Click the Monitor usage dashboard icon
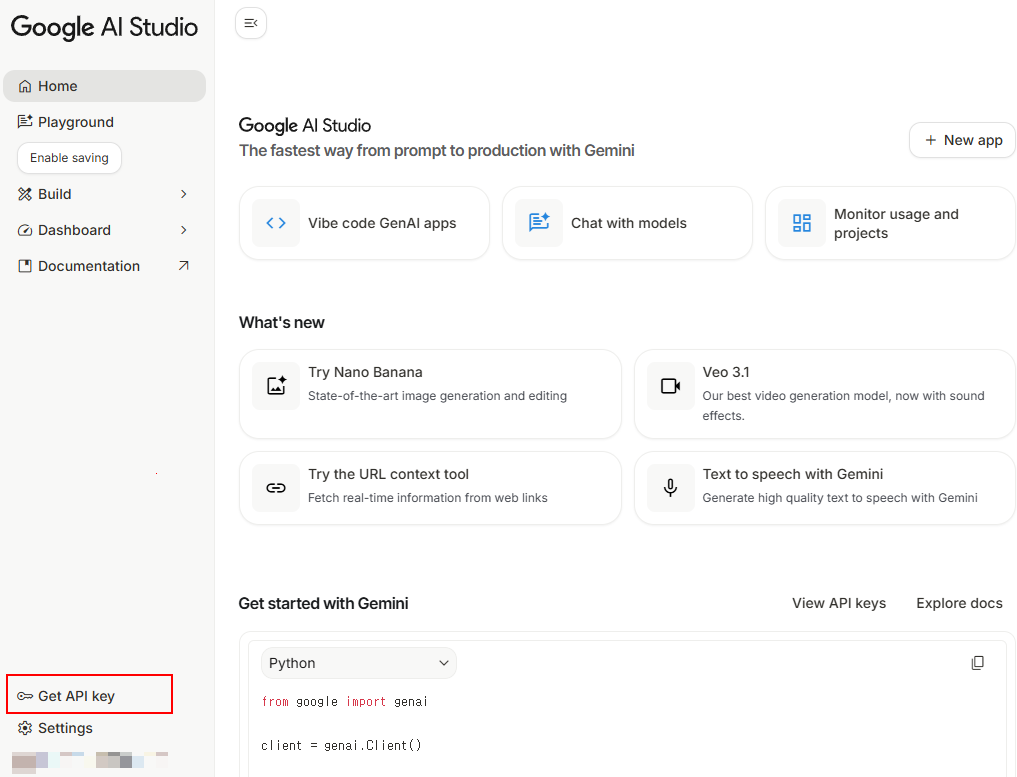Screen dimensions: 1017x777 coord(802,223)
